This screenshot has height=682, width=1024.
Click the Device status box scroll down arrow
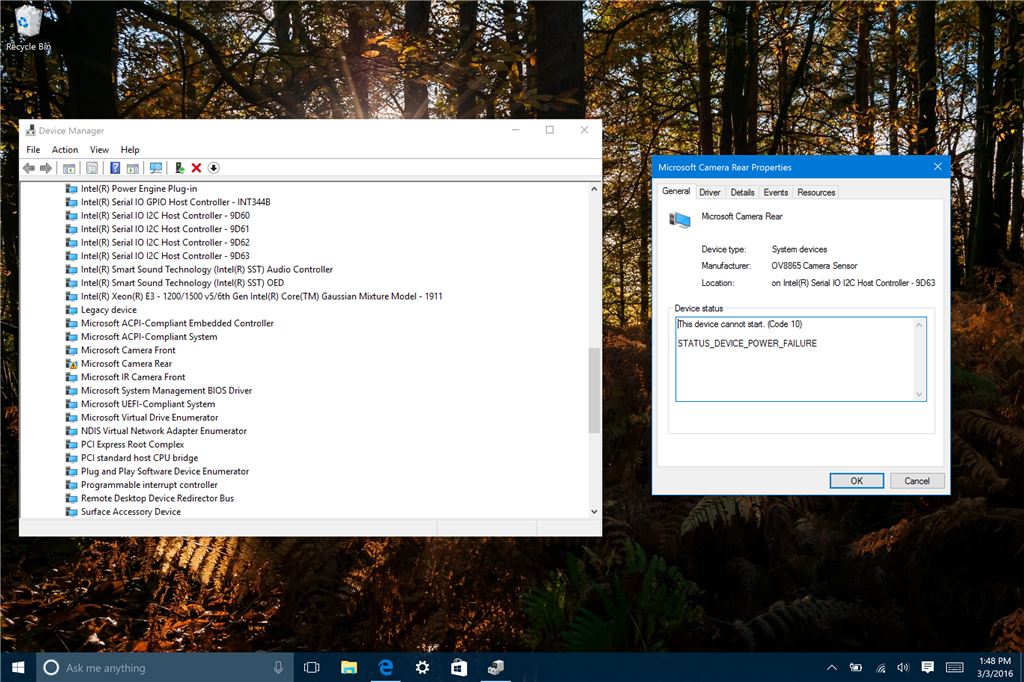tap(919, 394)
